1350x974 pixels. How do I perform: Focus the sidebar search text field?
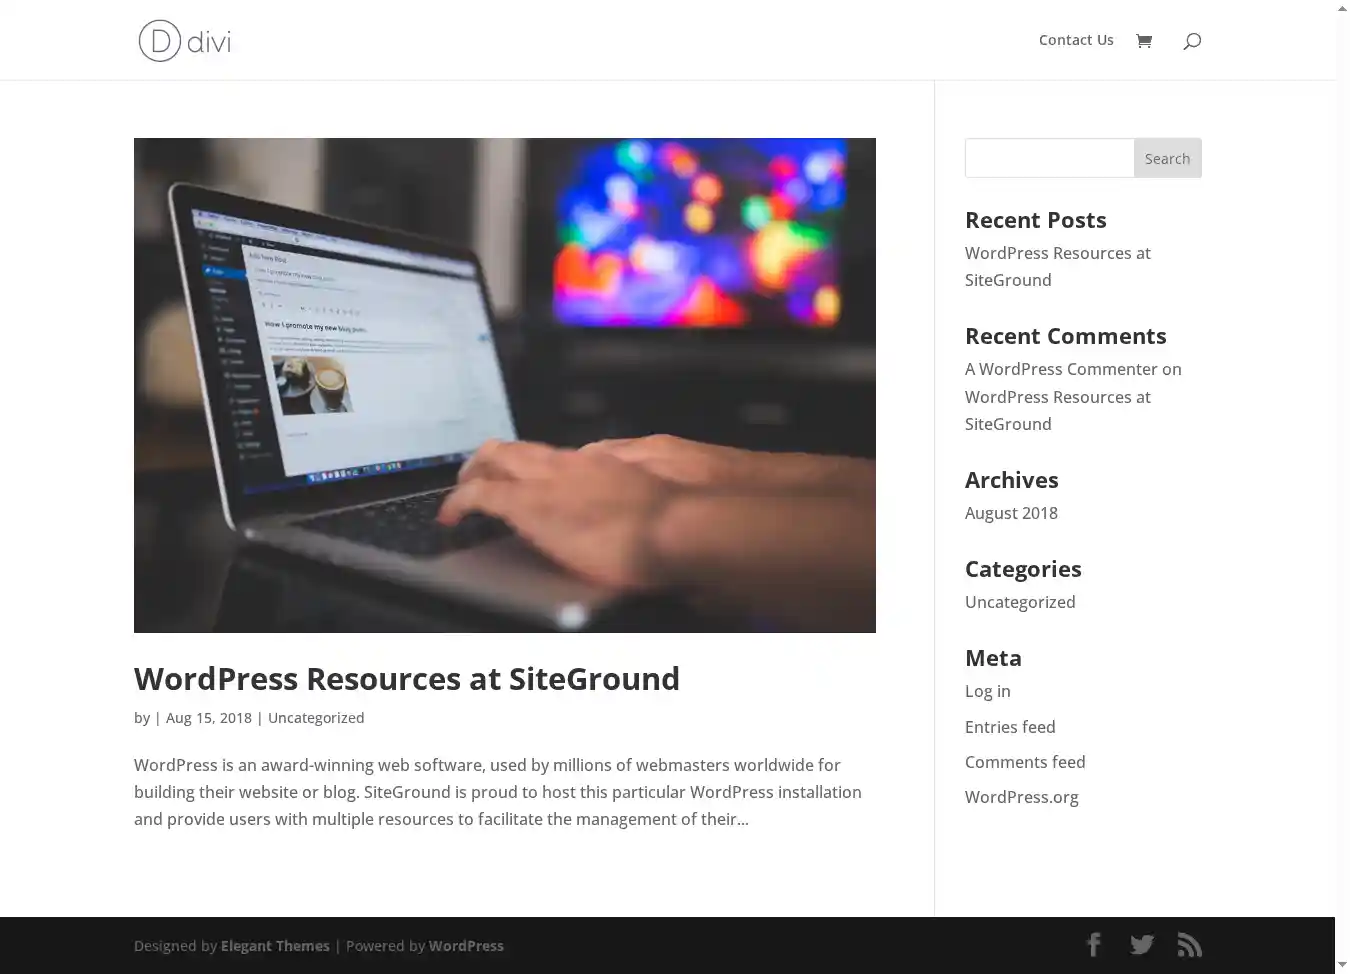tap(1049, 158)
